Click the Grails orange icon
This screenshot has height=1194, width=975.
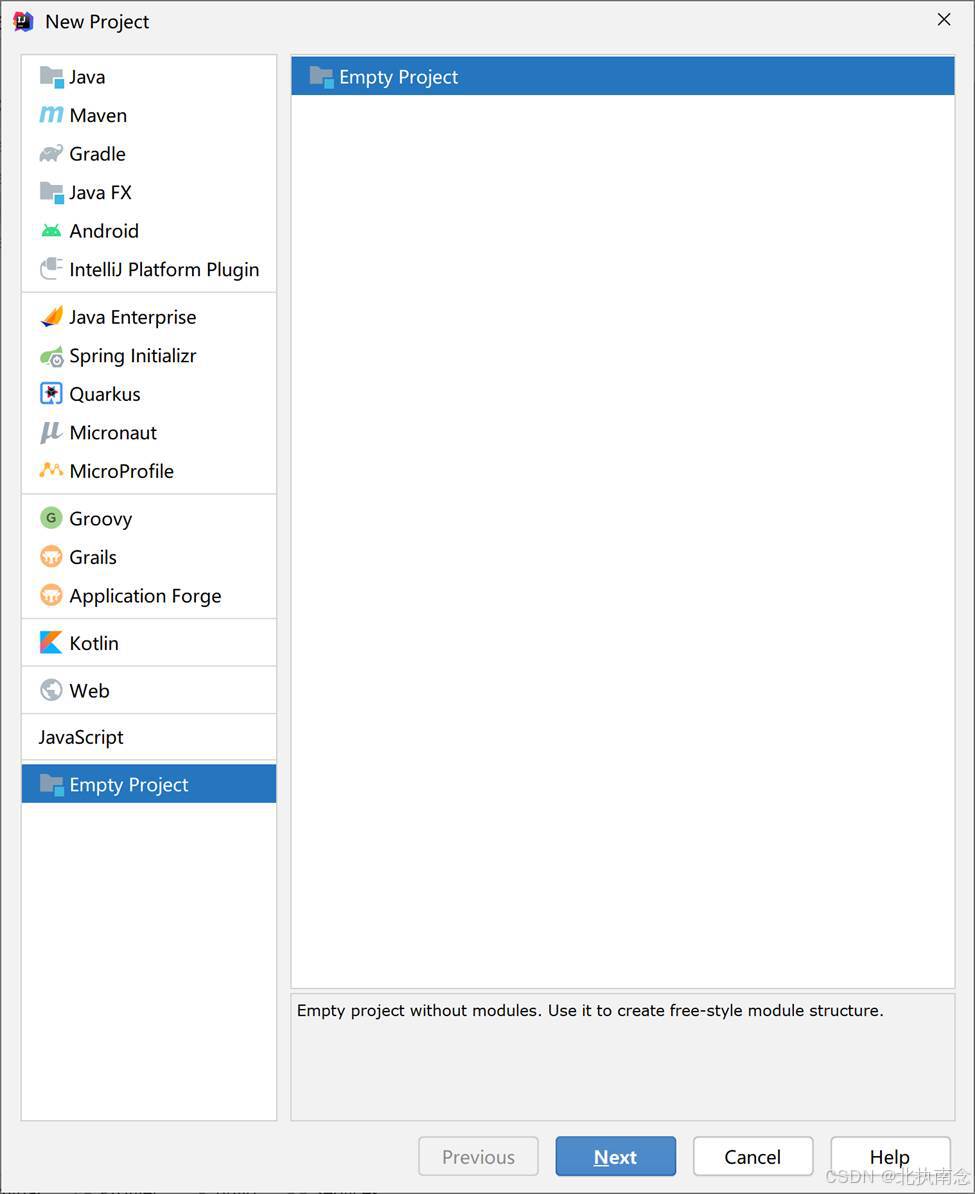point(51,557)
